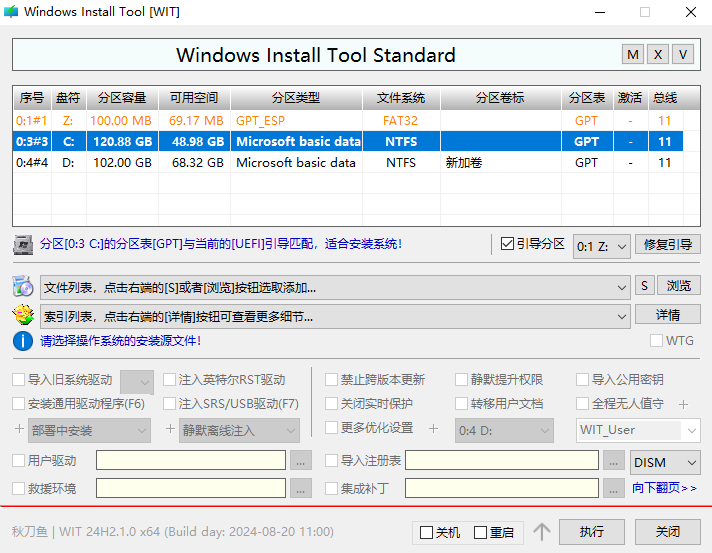
Task: Click the M button in header
Action: click(633, 55)
